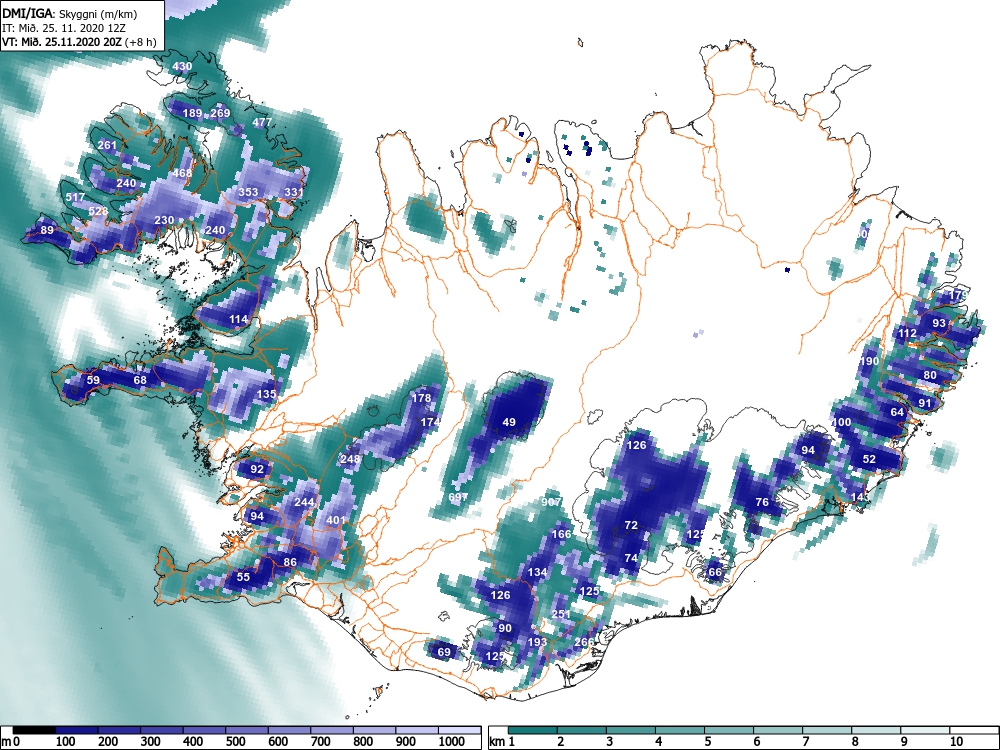This screenshot has height=750, width=1000.
Task: Click the visibility value 517
Action: (75, 197)
